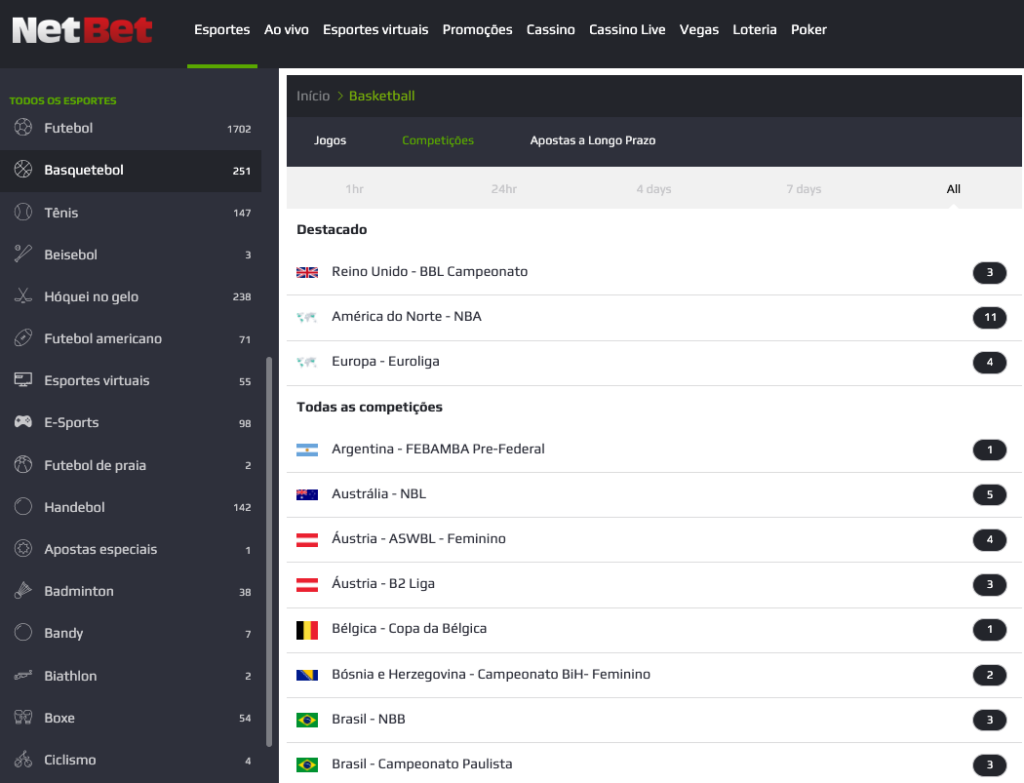Click the Austria flag beside ASWBL Feminino
The width and height of the screenshot is (1024, 783).
pyautogui.click(x=307, y=539)
